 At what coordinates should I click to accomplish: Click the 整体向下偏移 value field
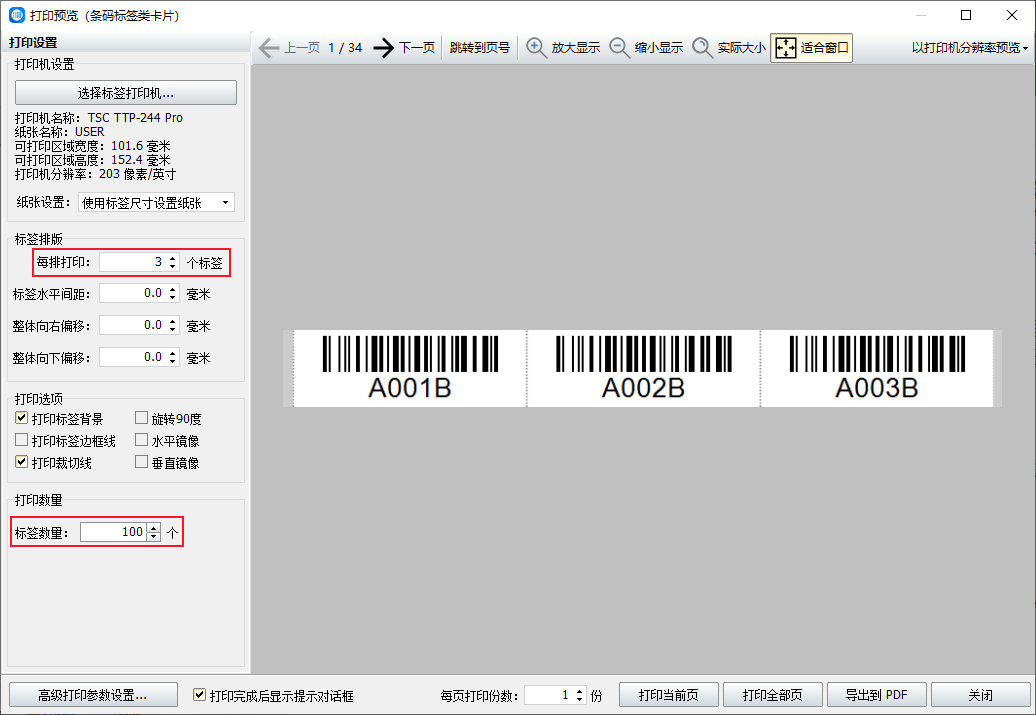(x=133, y=357)
